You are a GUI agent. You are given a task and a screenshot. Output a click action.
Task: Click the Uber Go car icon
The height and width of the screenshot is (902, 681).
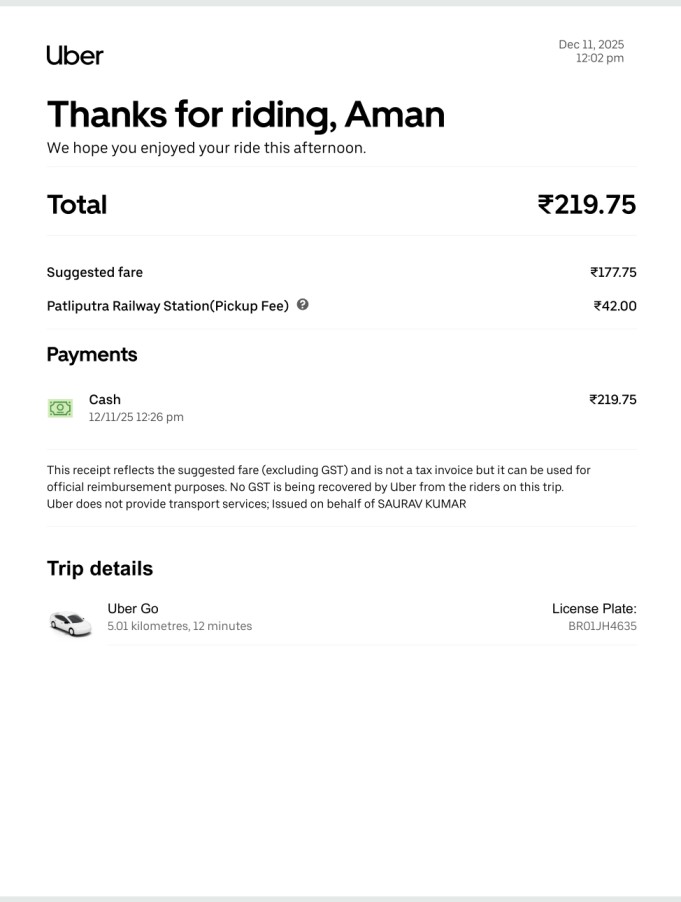click(x=70, y=623)
